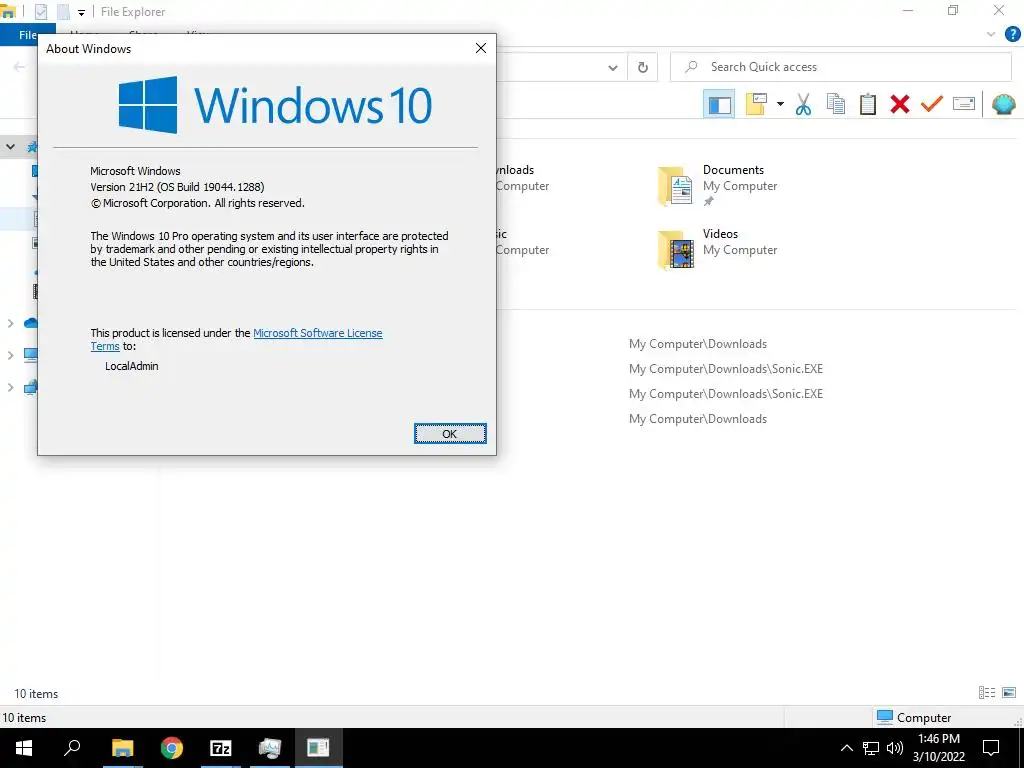Open the address bar history dropdown

[x=613, y=67]
